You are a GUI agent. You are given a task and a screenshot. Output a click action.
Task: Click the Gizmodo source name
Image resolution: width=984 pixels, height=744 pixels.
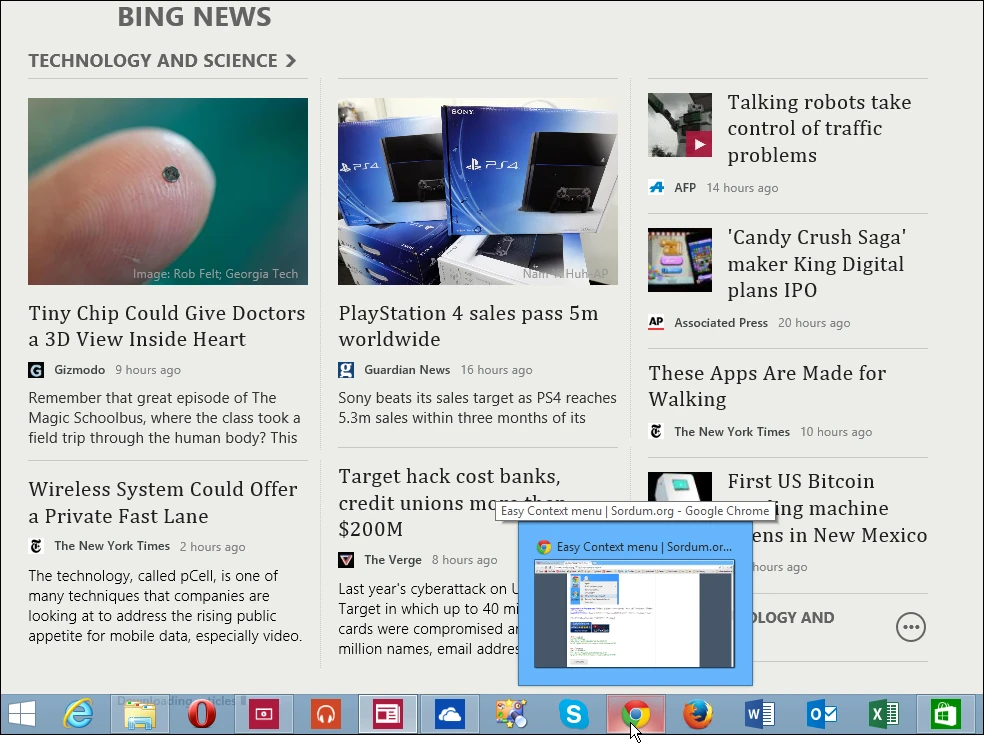tap(80, 370)
